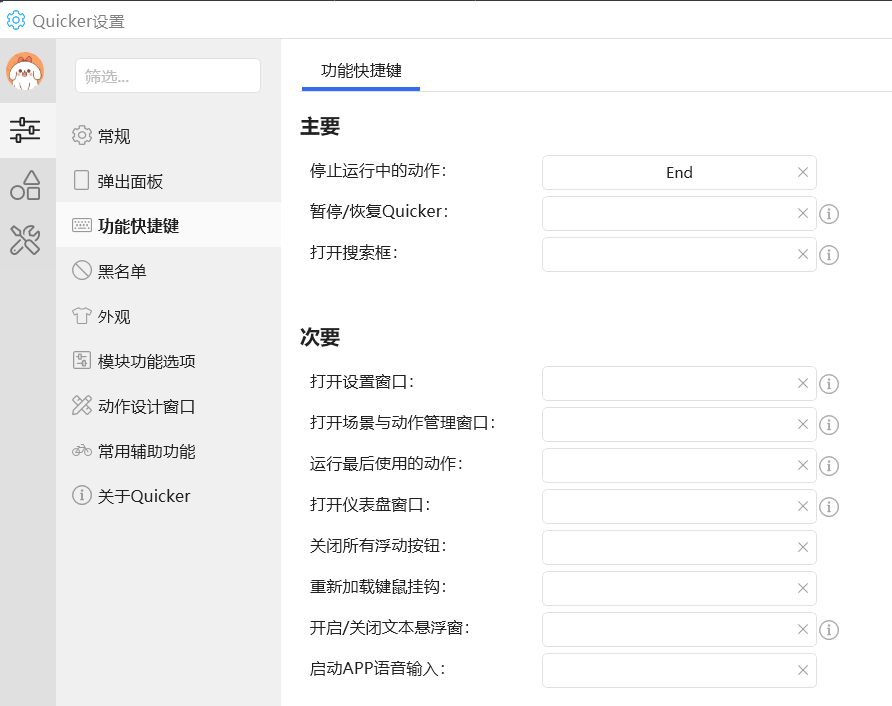Open the shapes icon in left rail
Screen dimensions: 892x706
[x=25, y=185]
